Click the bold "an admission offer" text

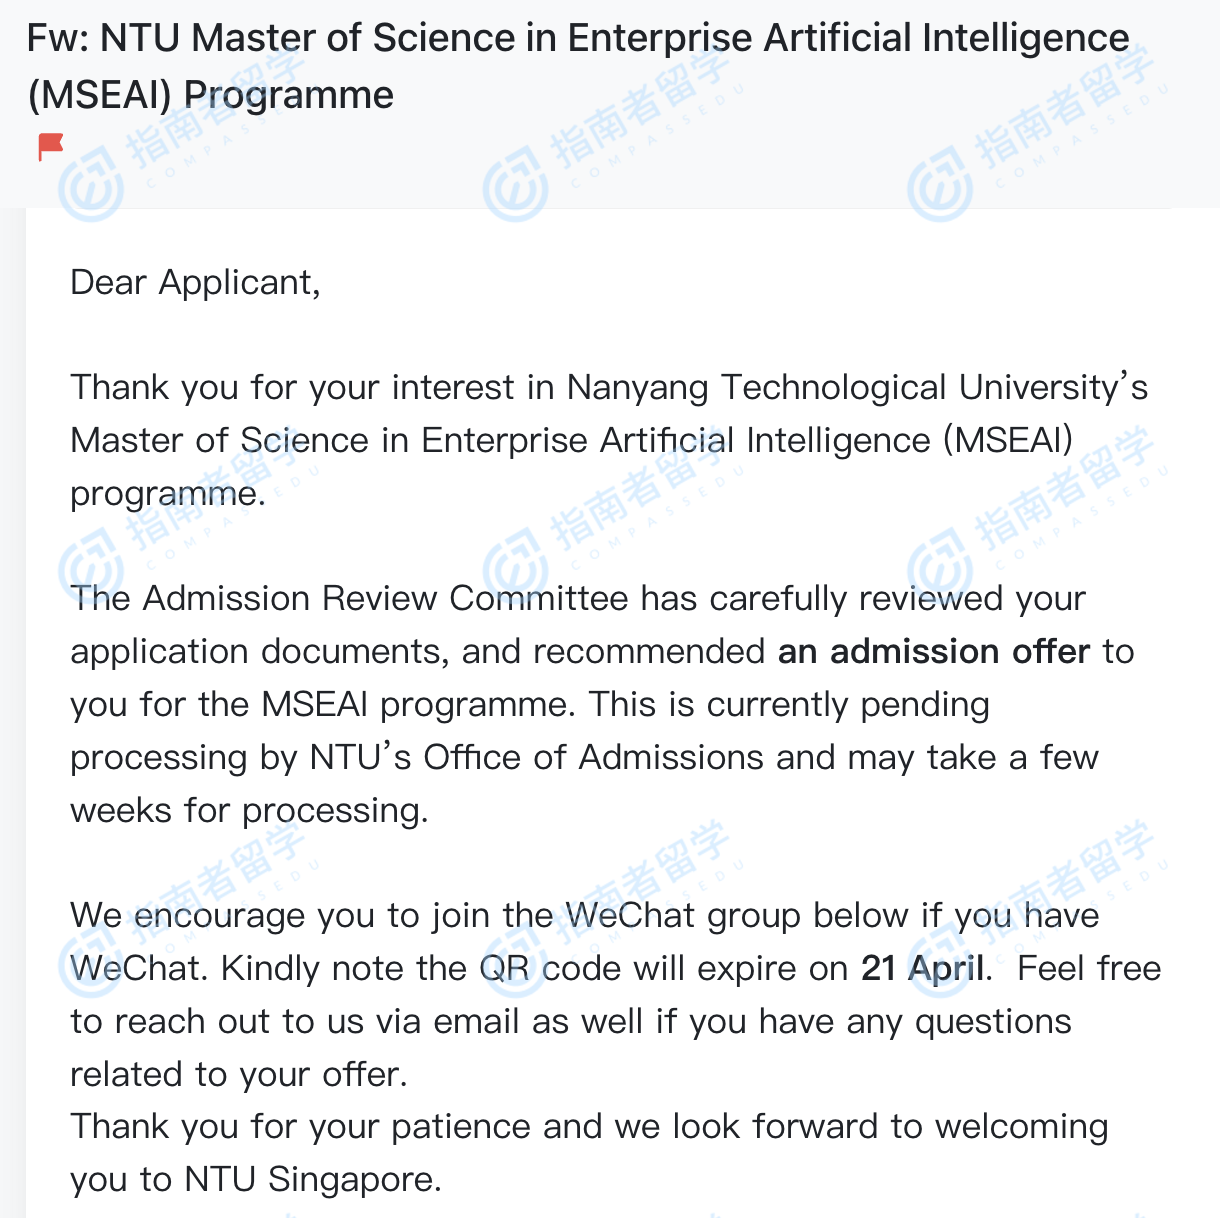tap(933, 652)
